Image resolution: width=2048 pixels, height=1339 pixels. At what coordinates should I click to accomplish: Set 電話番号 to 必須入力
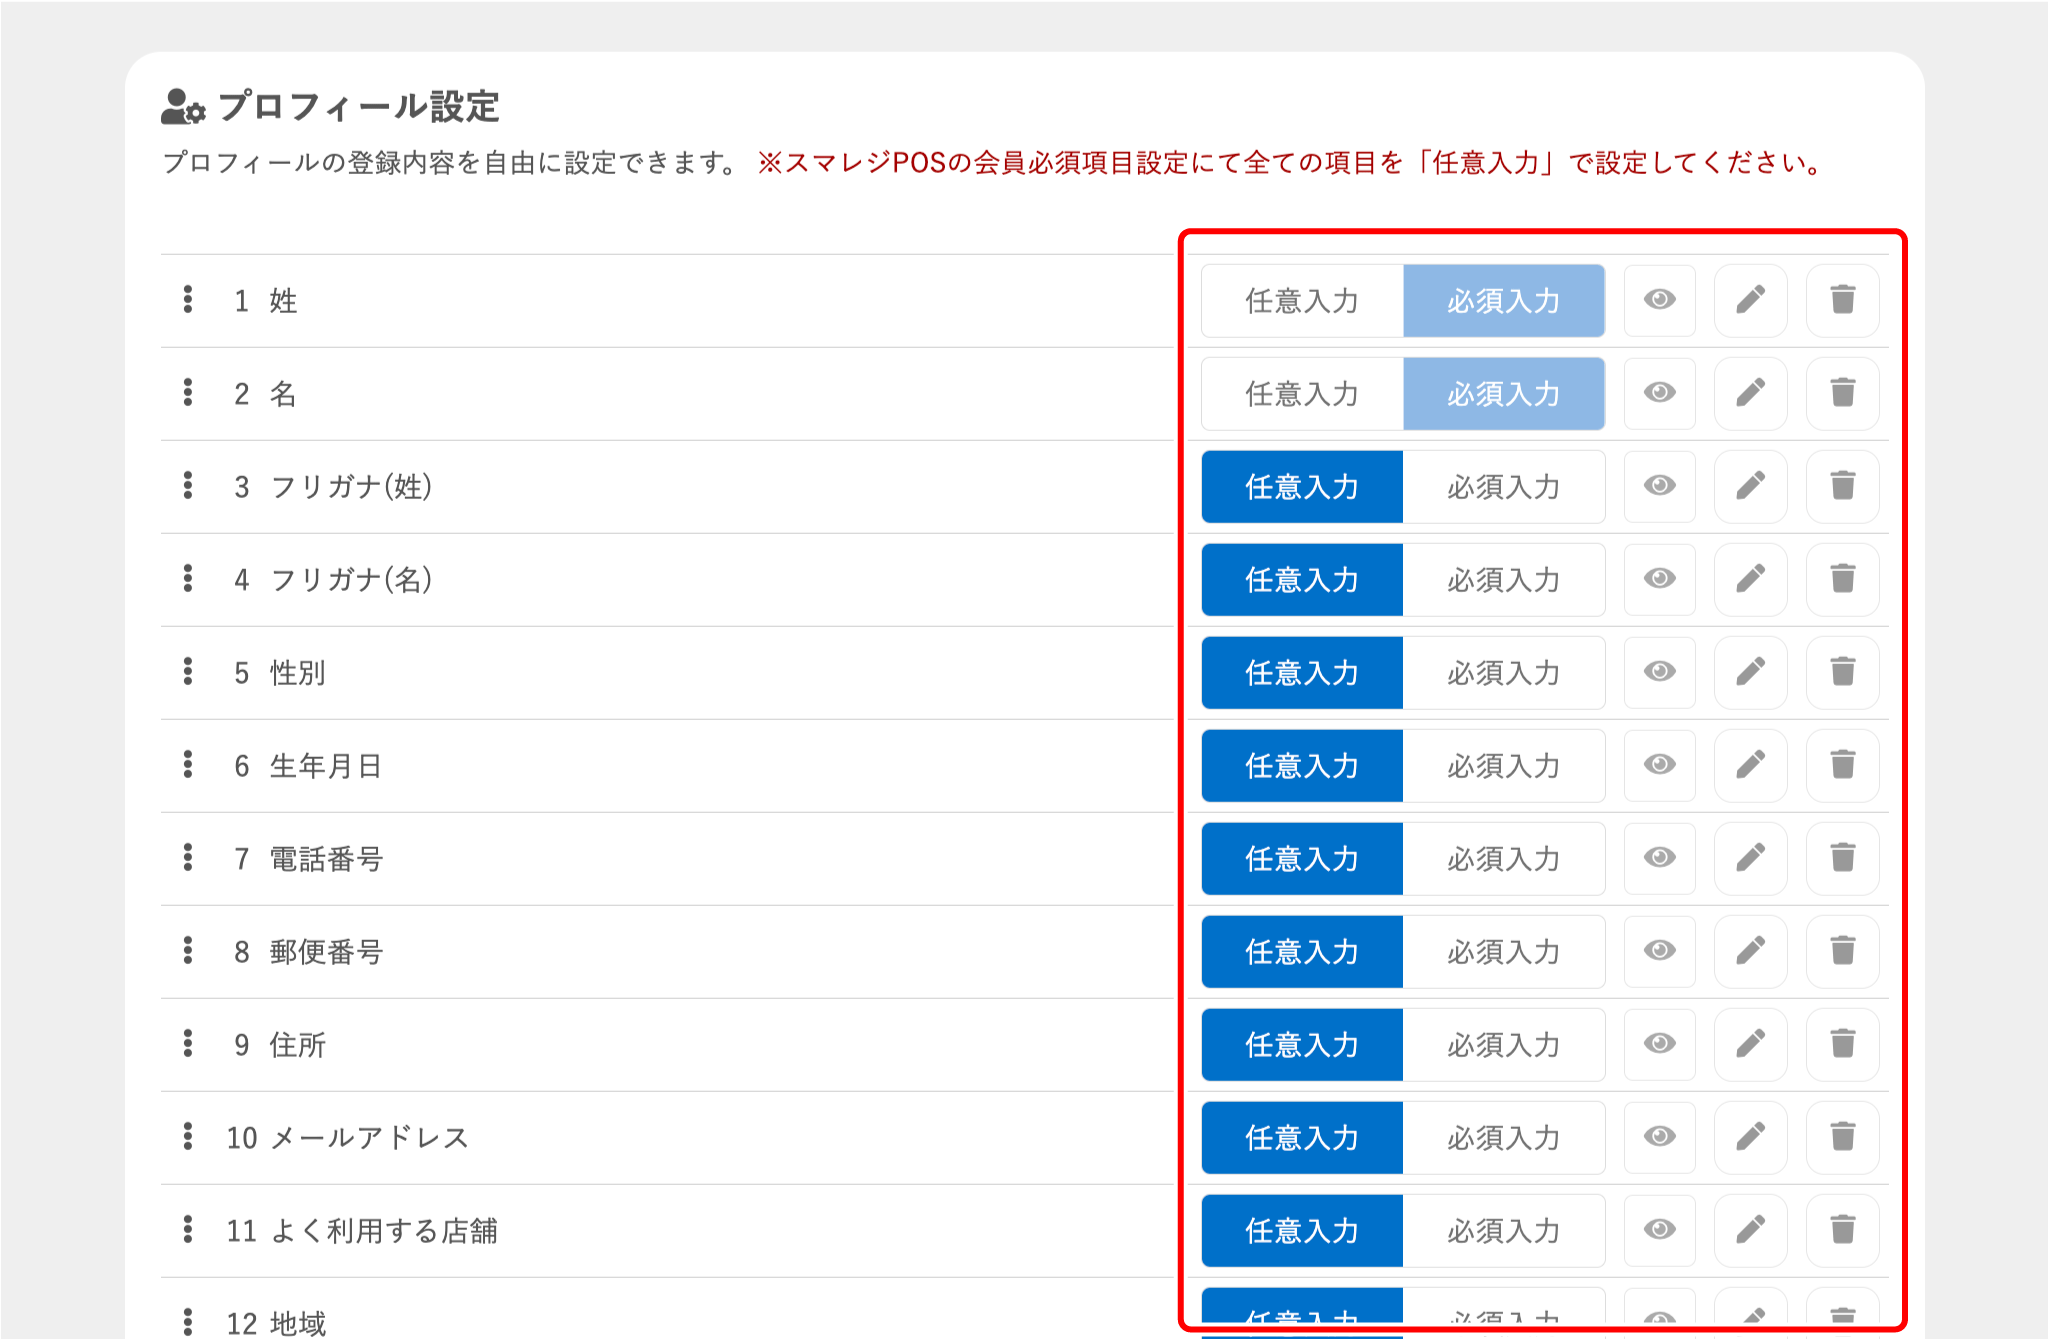[1503, 858]
